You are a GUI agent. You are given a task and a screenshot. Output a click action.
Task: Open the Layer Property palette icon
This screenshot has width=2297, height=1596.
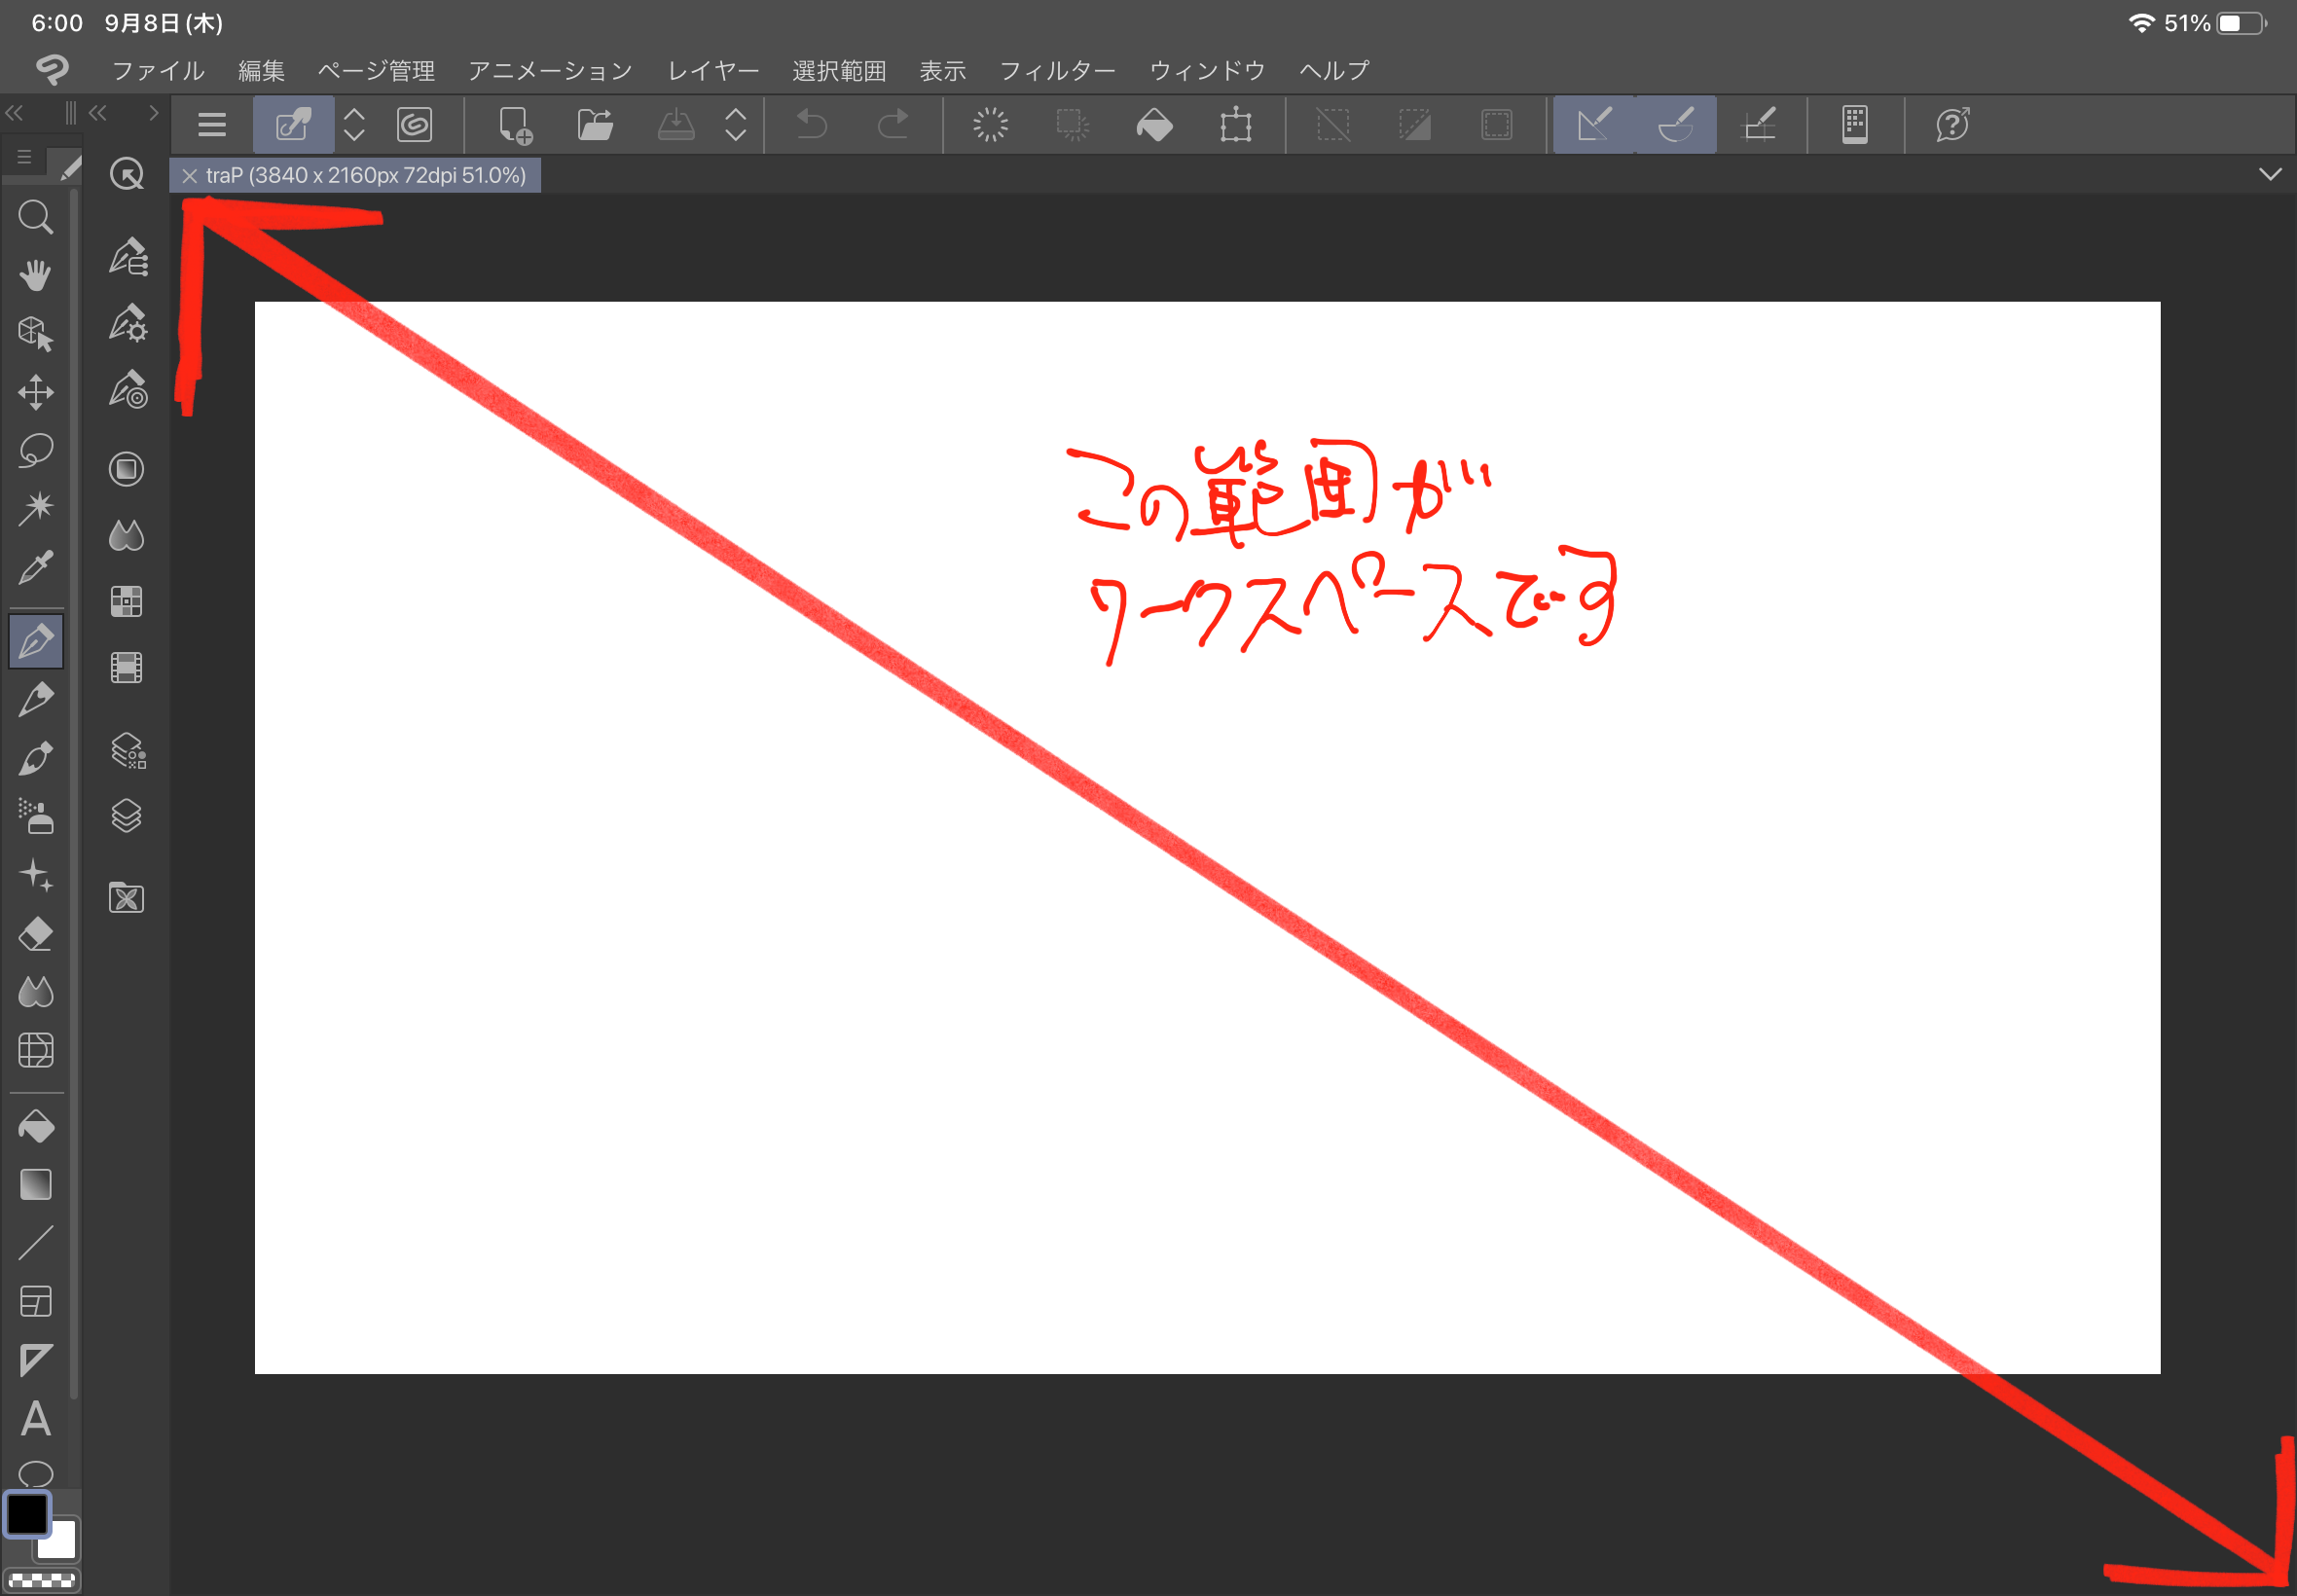(x=127, y=751)
